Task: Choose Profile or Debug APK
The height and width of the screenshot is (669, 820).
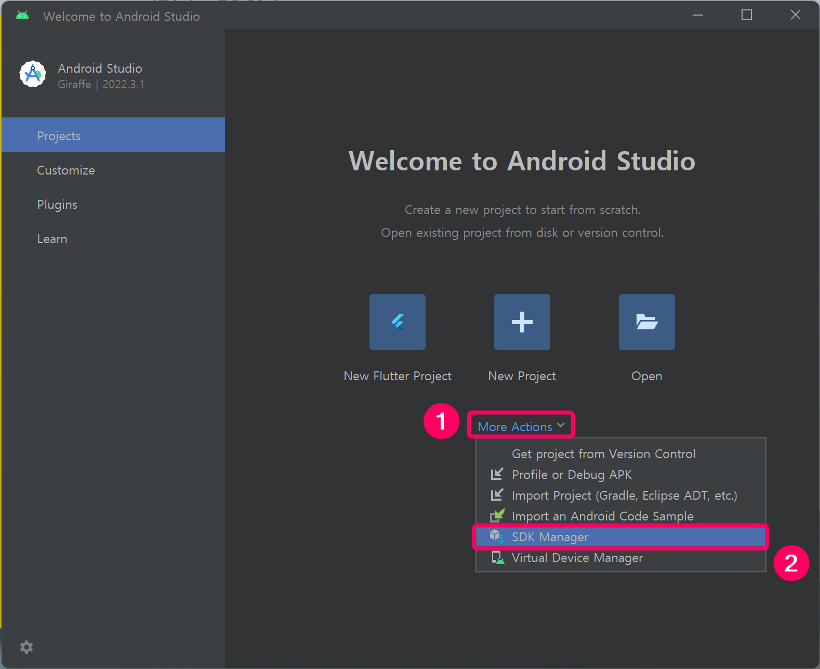Action: 621,474
